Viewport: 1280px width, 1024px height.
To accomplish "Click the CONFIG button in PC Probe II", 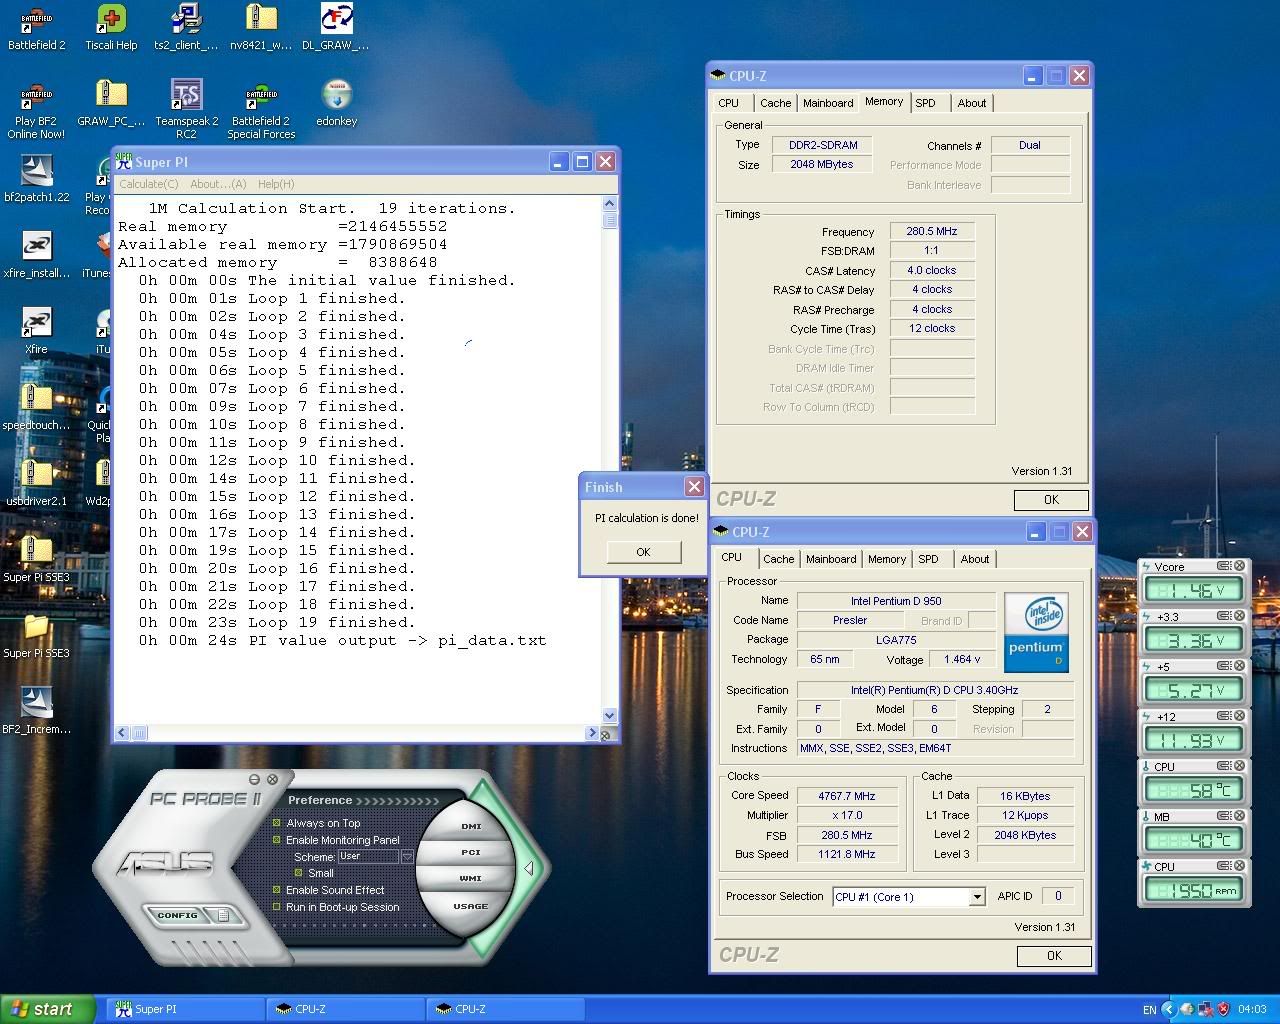I will click(178, 915).
